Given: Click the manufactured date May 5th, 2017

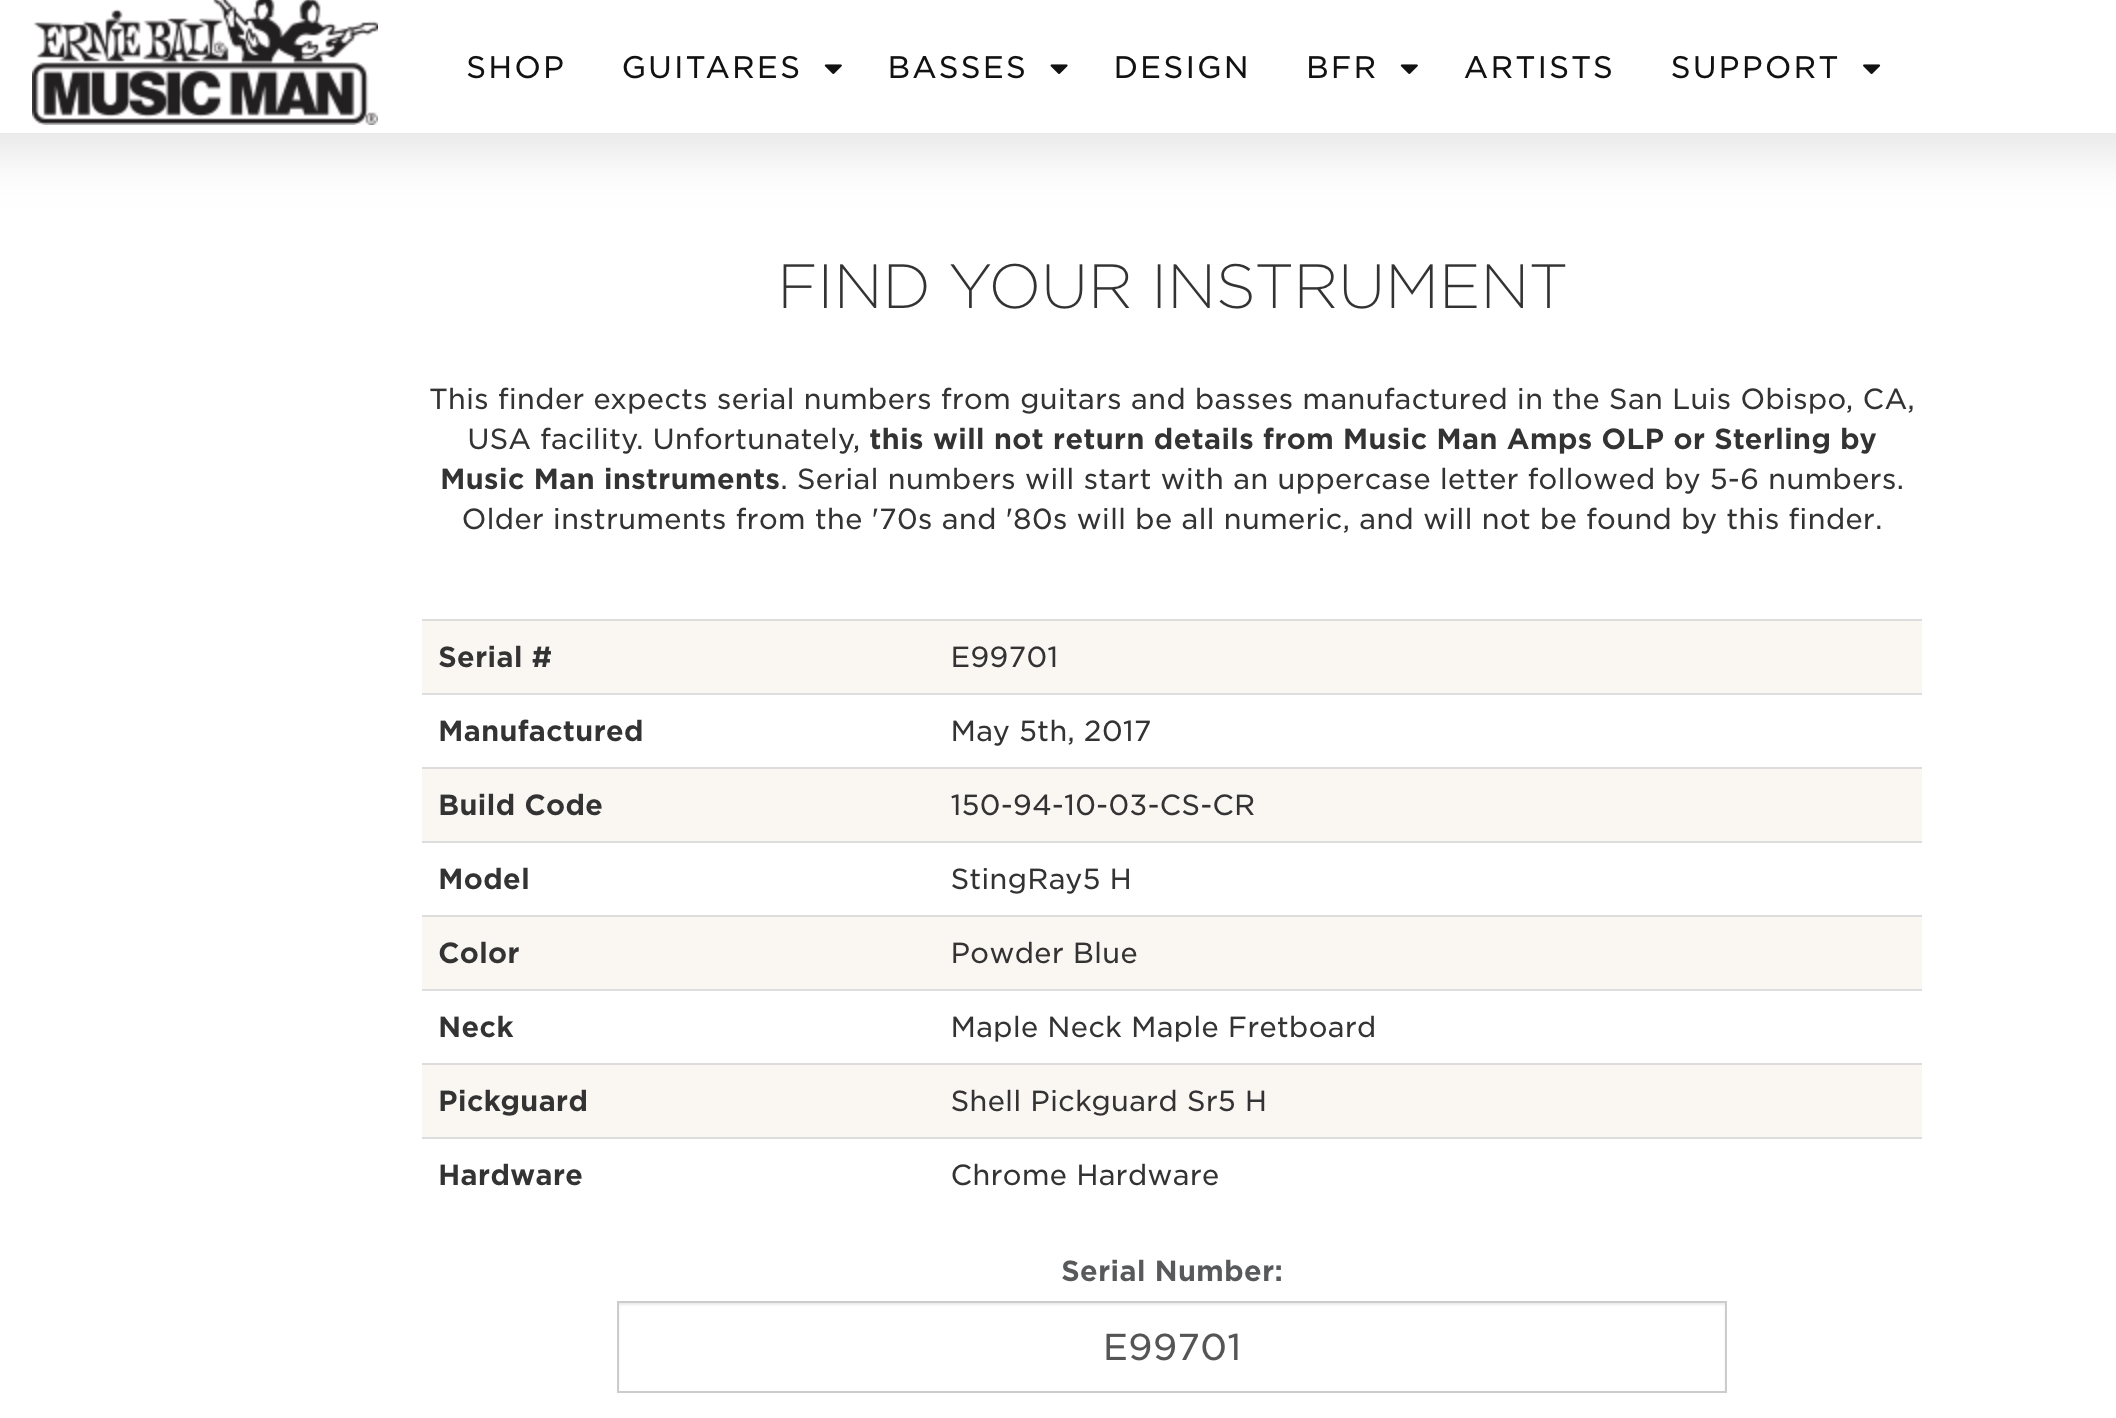Looking at the screenshot, I should click(x=1050, y=731).
